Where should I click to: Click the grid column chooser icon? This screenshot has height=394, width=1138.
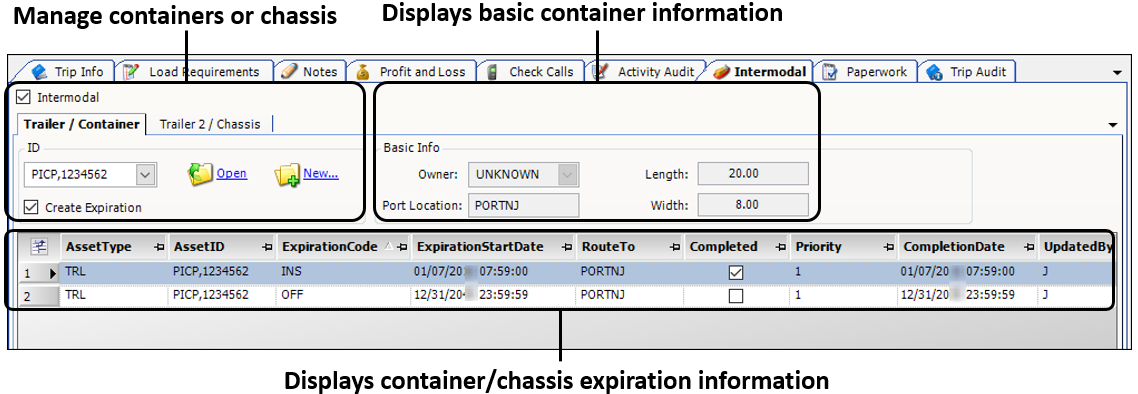tap(38, 247)
